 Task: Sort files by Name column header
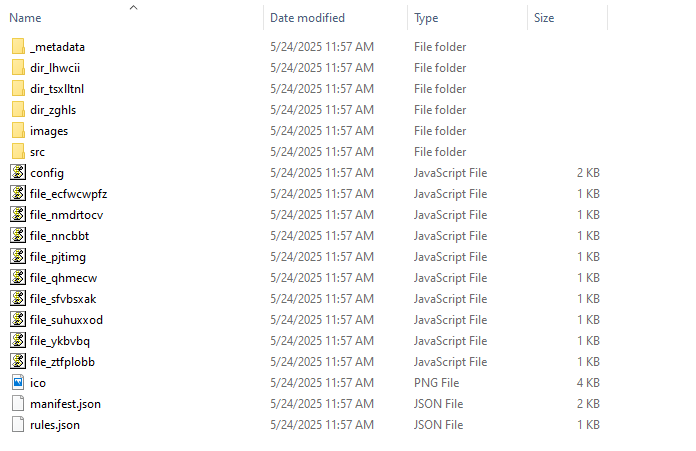pyautogui.click(x=26, y=18)
